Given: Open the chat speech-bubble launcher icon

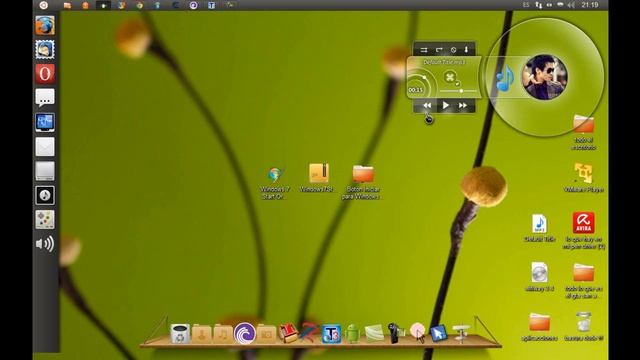Looking at the screenshot, I should tap(45, 98).
